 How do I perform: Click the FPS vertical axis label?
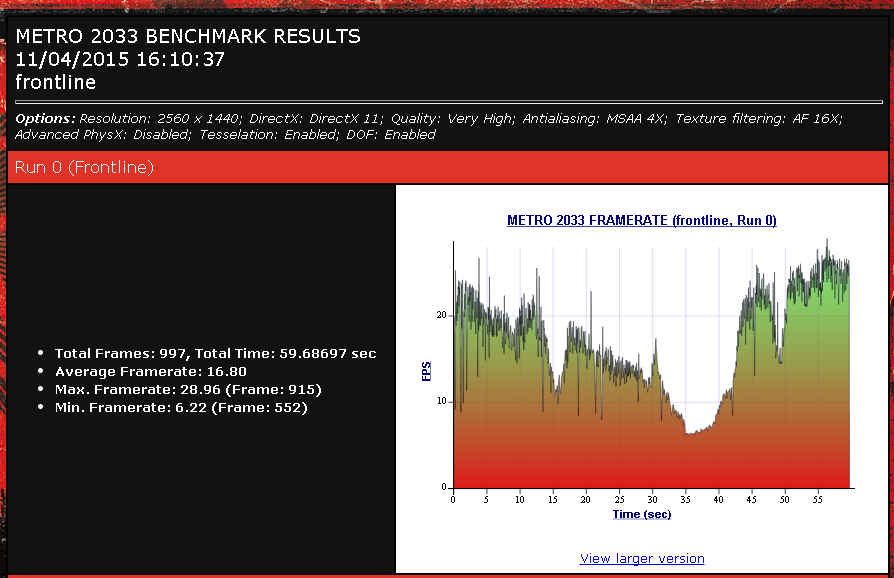(x=426, y=371)
